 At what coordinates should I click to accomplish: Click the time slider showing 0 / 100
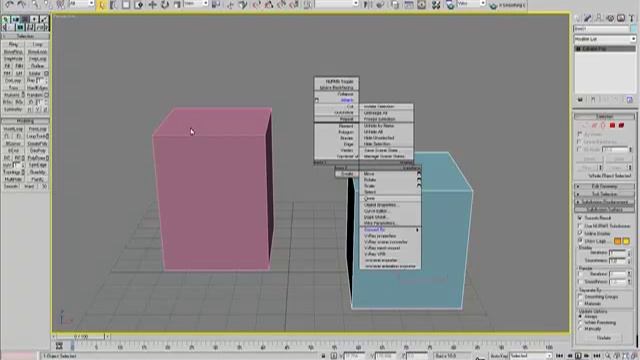coord(81,337)
